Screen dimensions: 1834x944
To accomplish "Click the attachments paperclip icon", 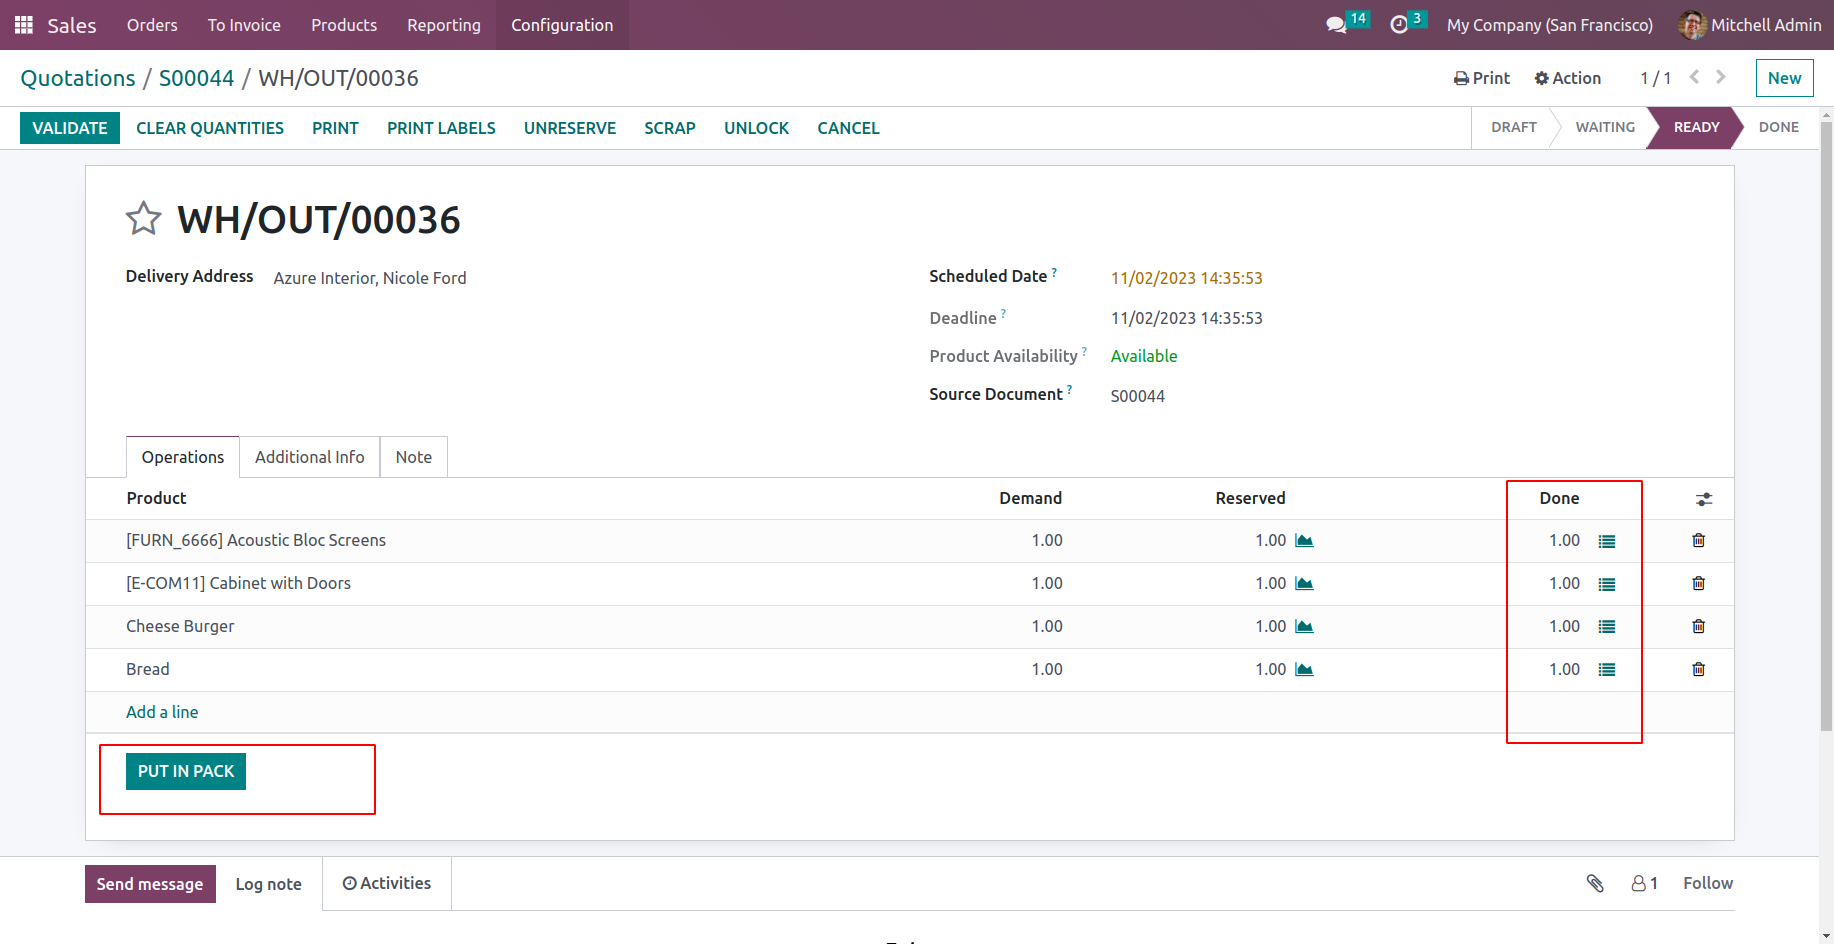I will (x=1595, y=883).
